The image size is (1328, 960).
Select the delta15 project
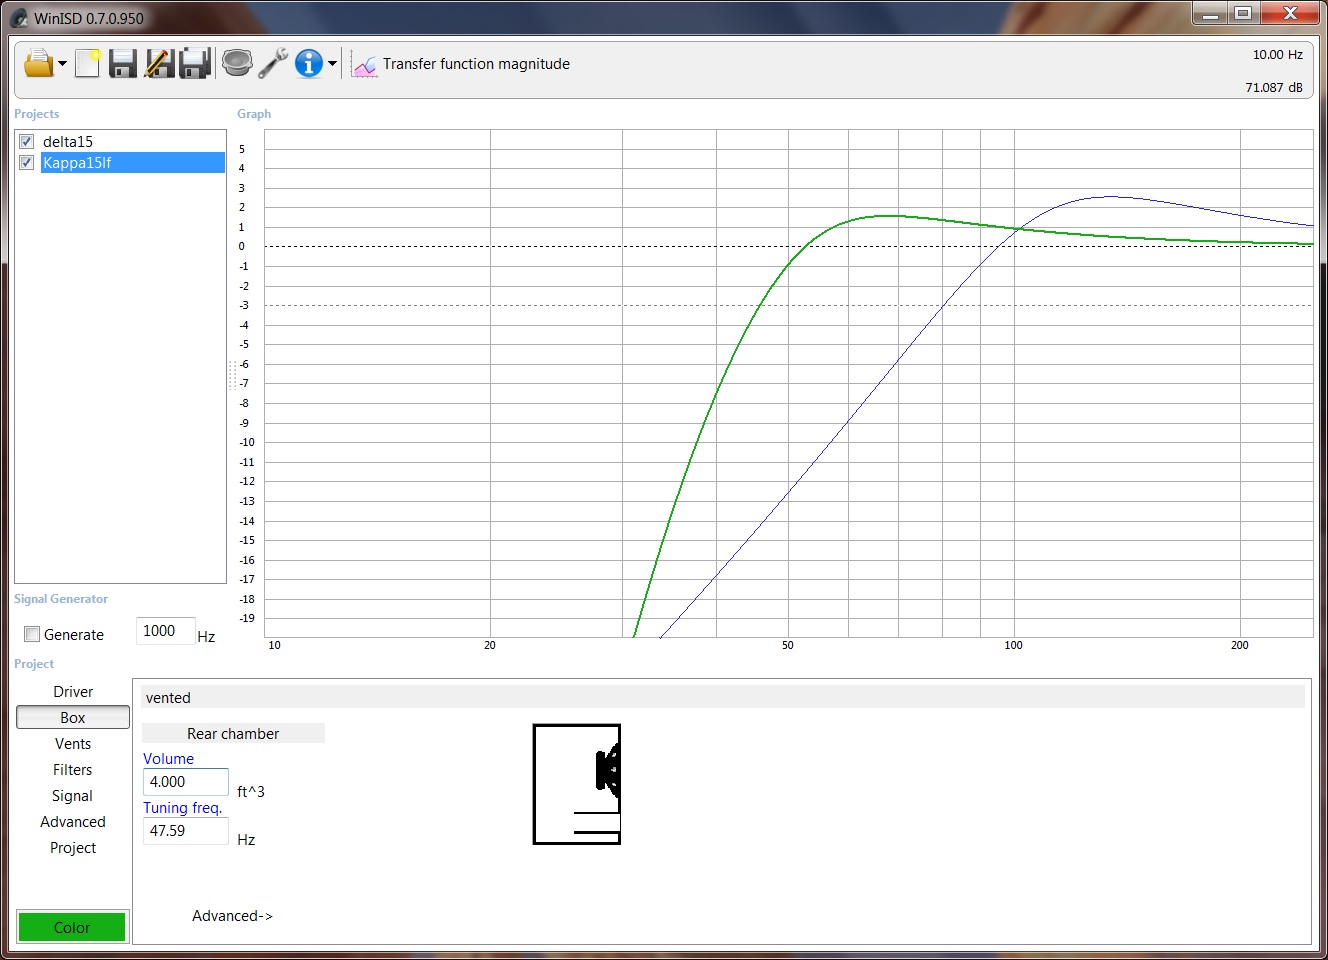68,142
